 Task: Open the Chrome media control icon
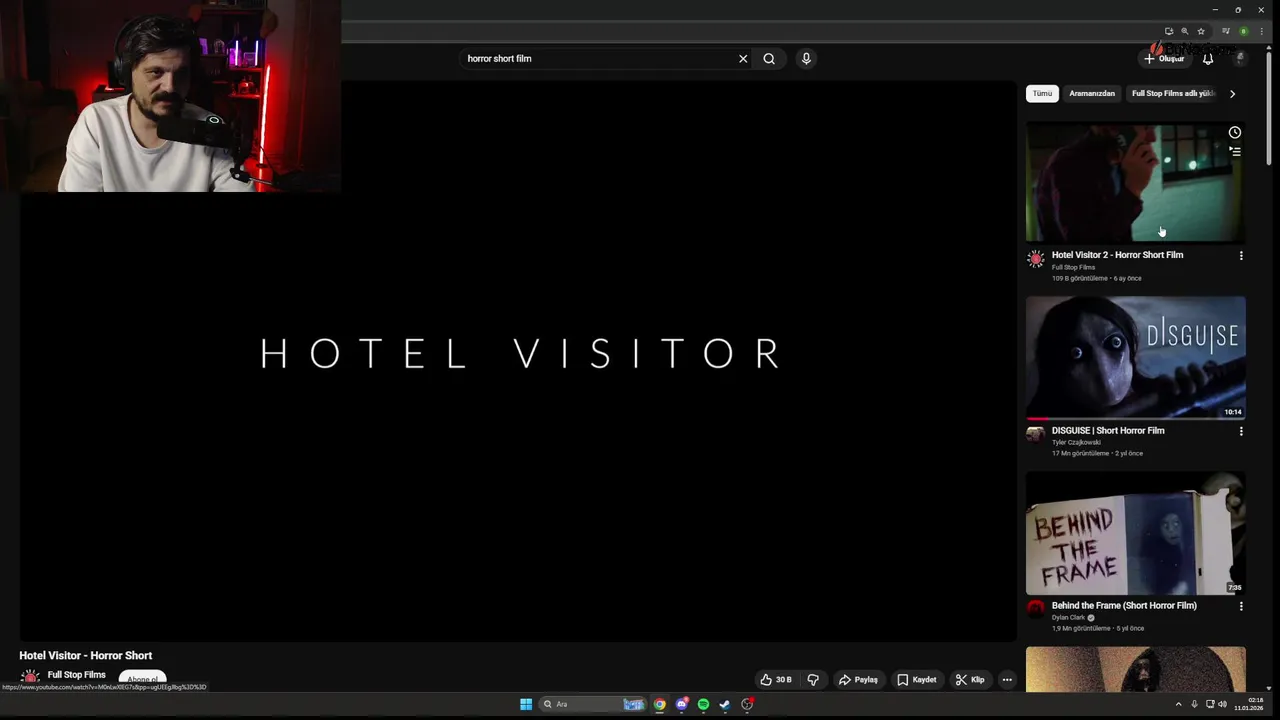(x=1226, y=31)
